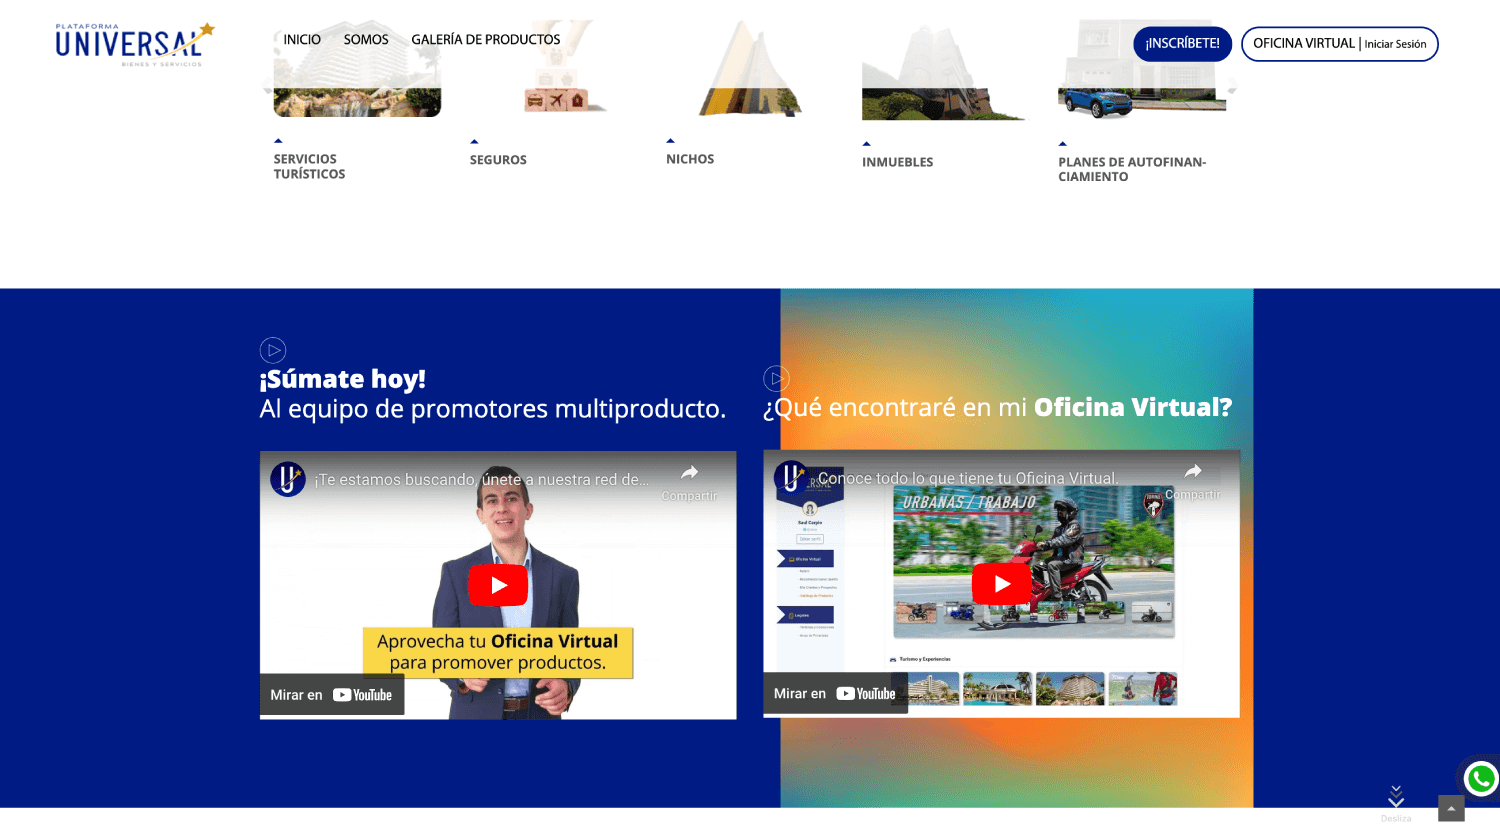The image size is (1500, 830).
Task: Click the Plataforma Universal logo
Action: click(135, 45)
